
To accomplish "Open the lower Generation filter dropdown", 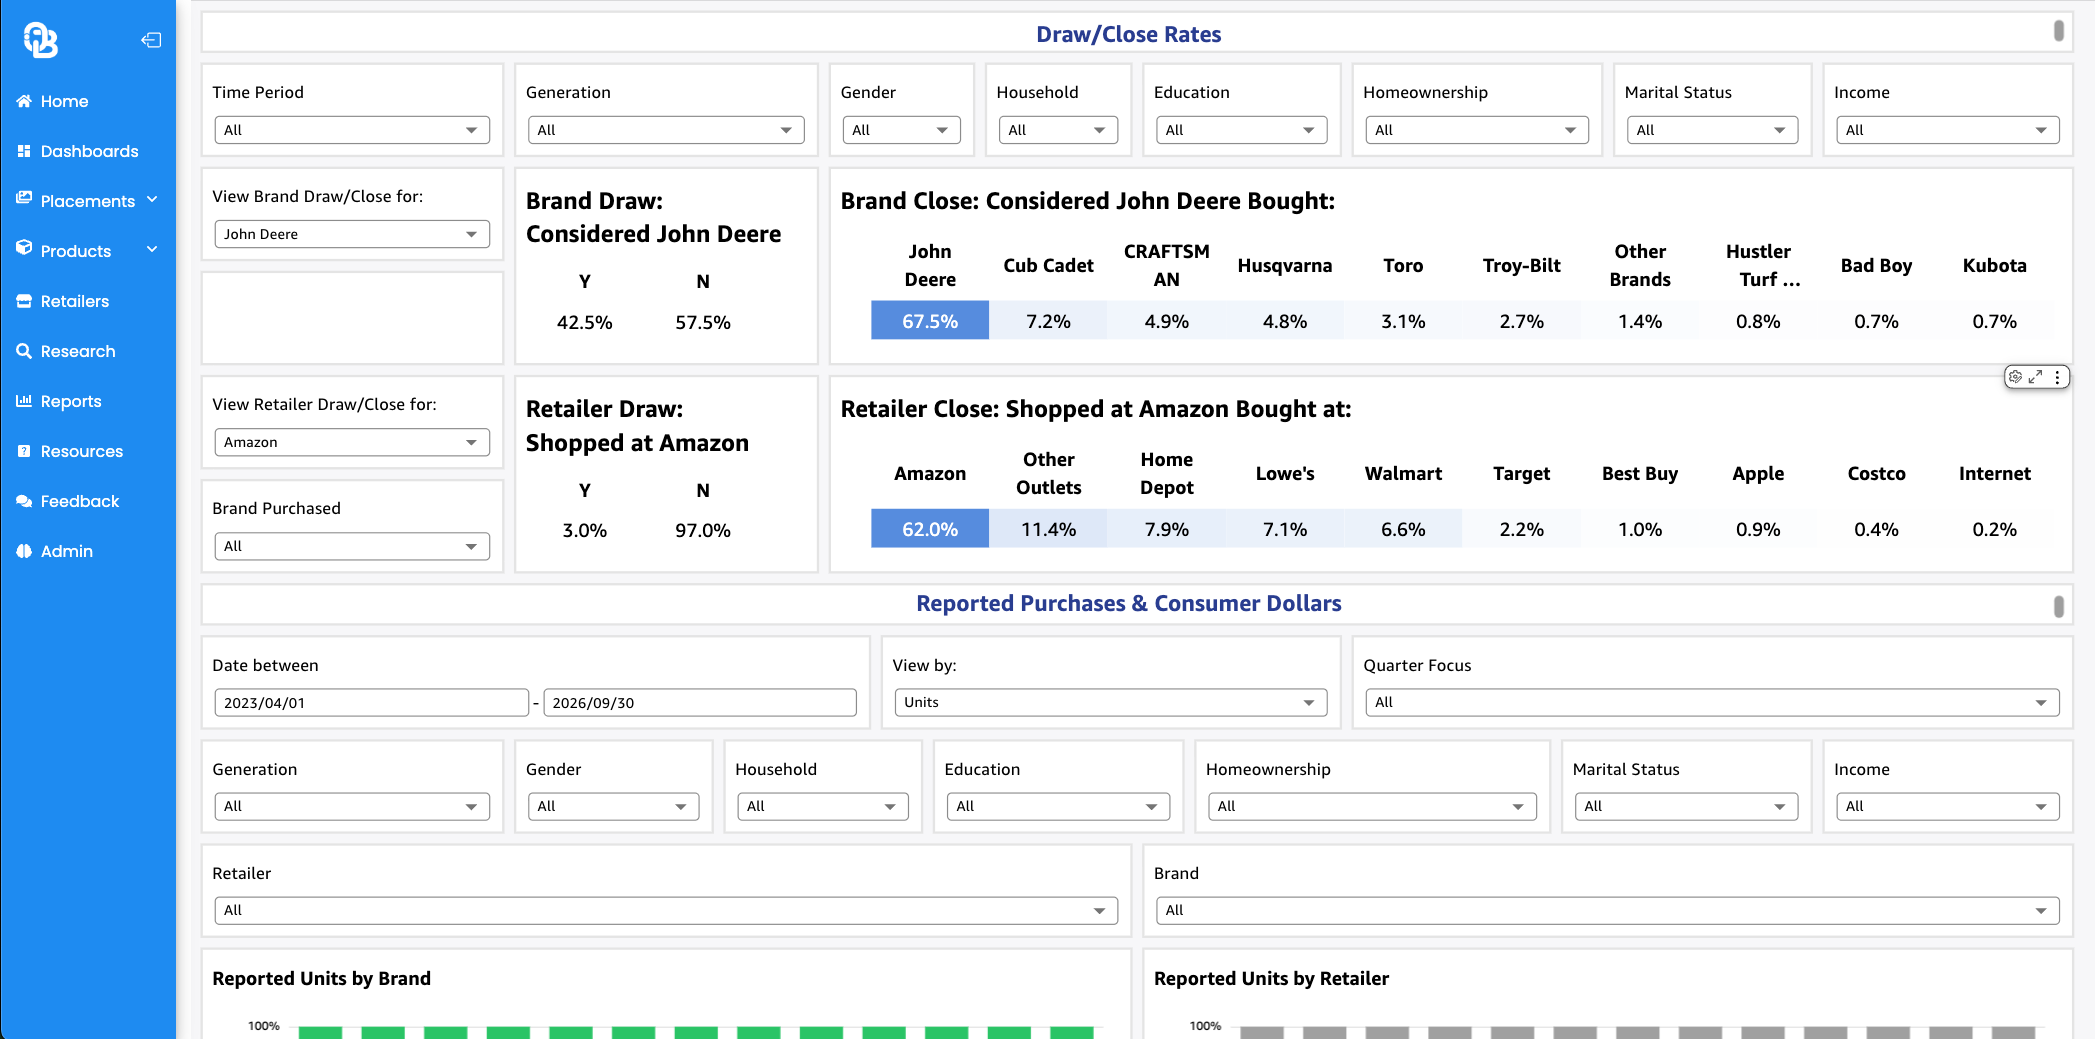I will pyautogui.click(x=352, y=806).
